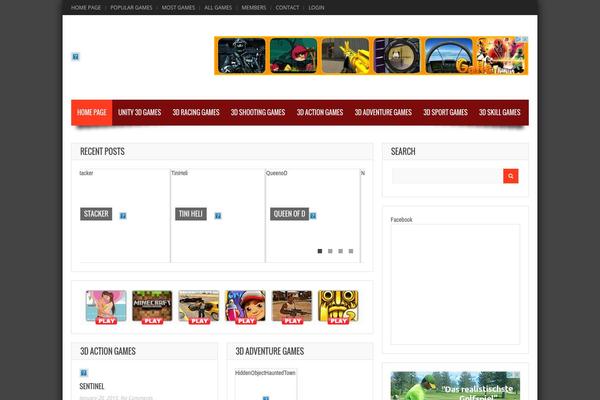Screen dimensions: 600x400
Task: Open Members in top bar
Action: click(x=254, y=7)
